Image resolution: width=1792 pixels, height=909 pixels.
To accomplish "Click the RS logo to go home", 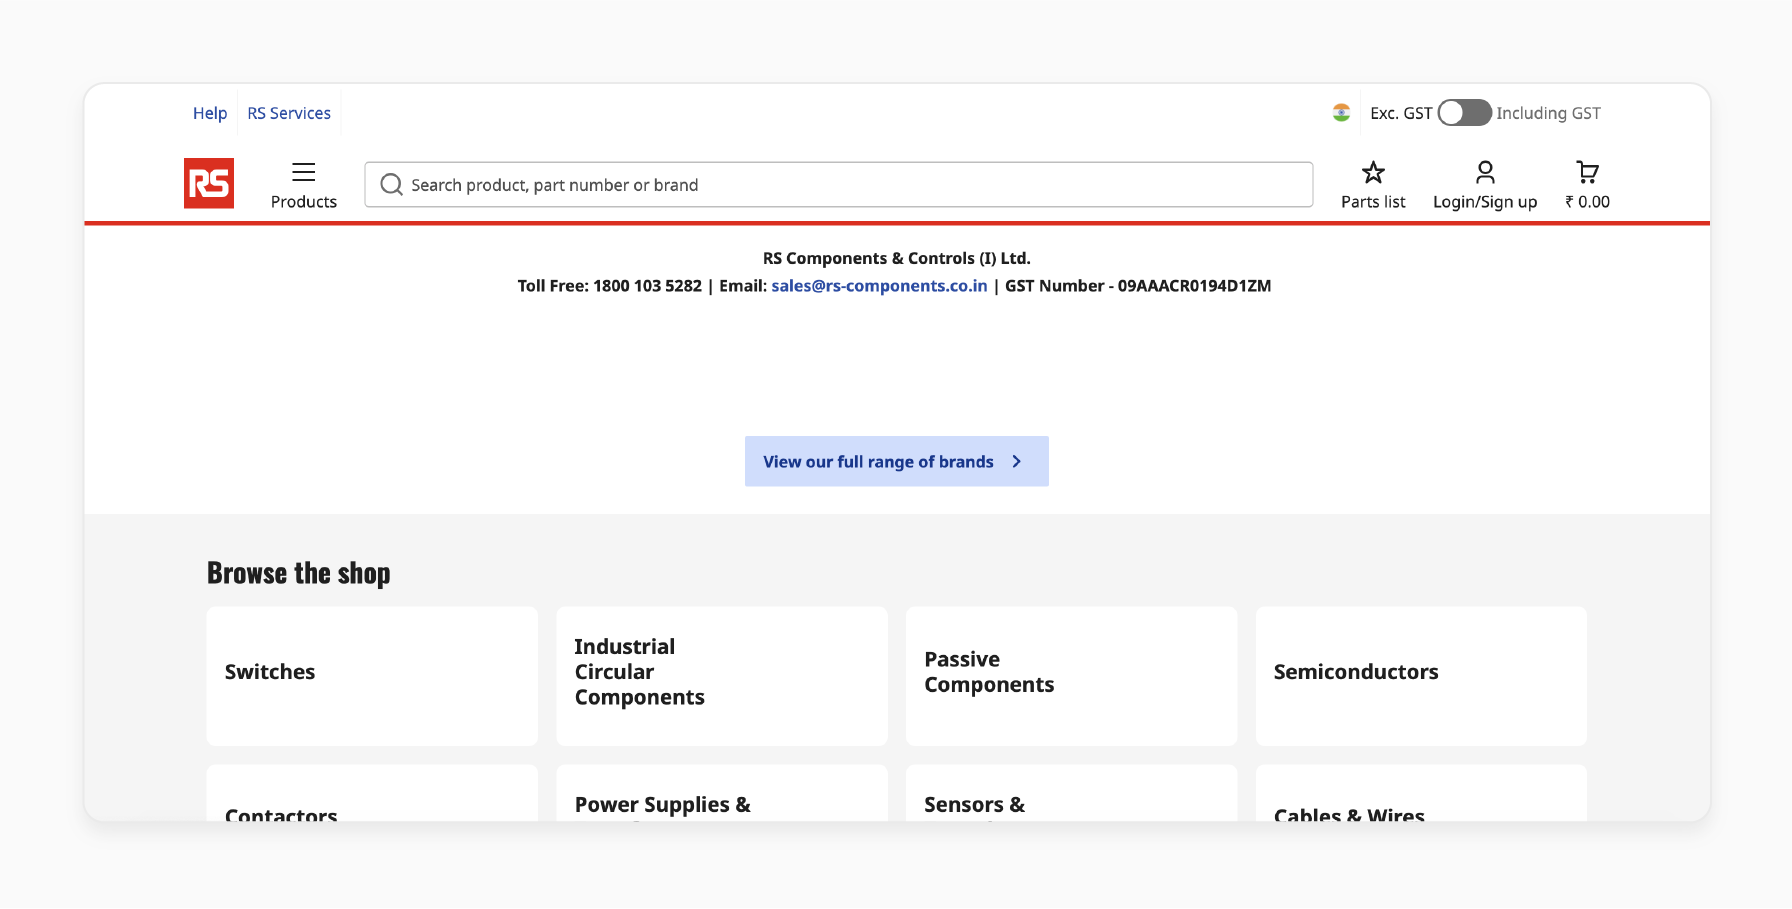I will pos(209,183).
